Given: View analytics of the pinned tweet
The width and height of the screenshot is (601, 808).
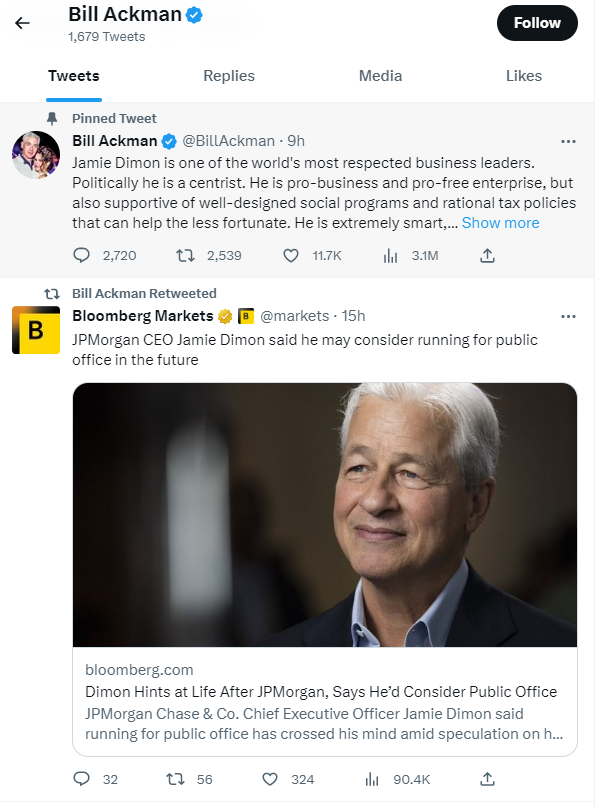Looking at the screenshot, I should pyautogui.click(x=391, y=256).
